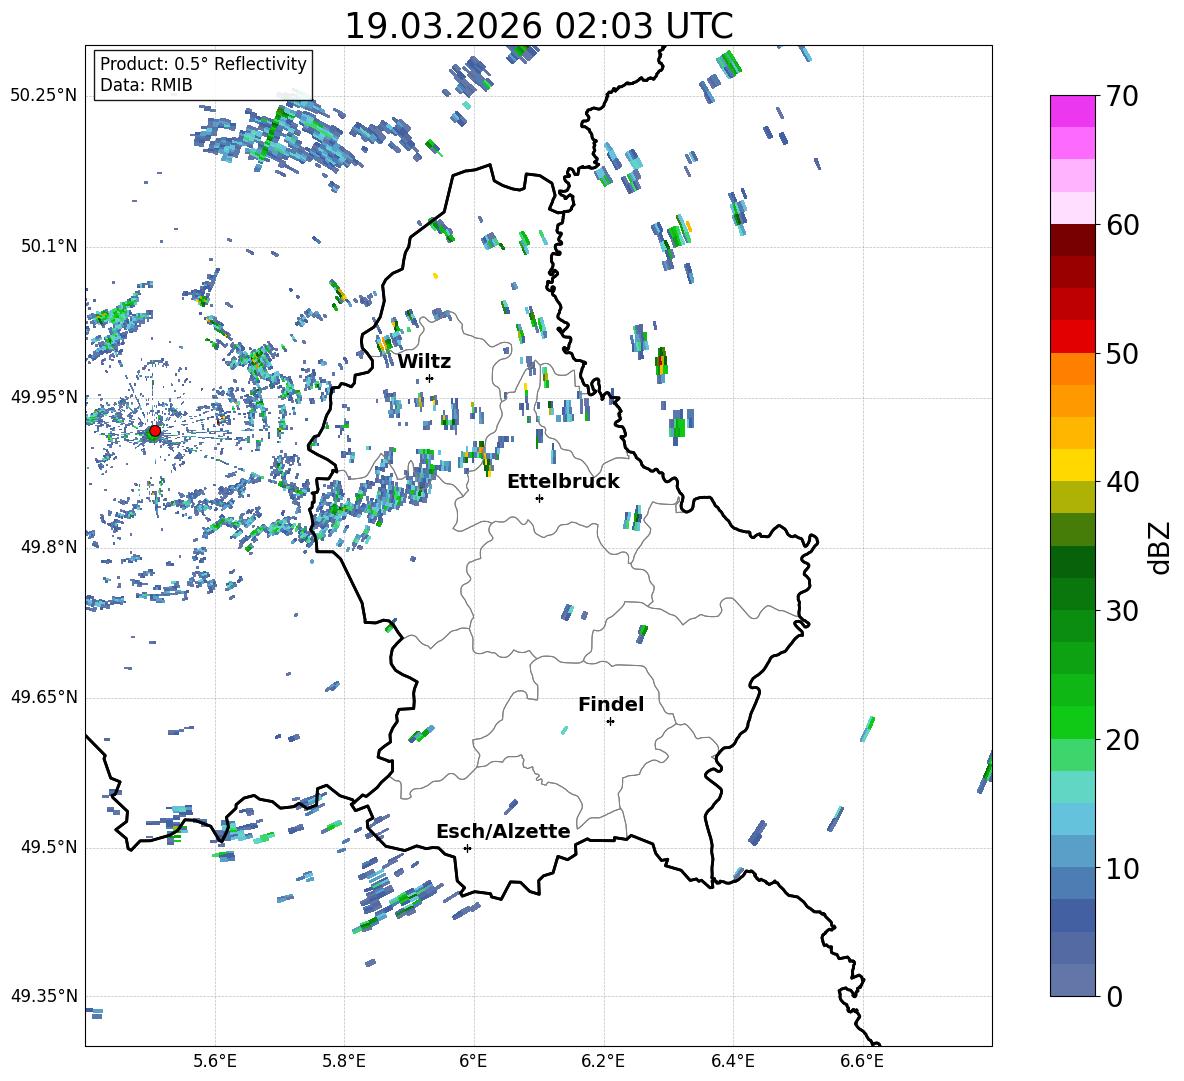Pick the bright red swatch above 50 dBZ
Viewport: 1184px width, 1081px height.
[x=1073, y=336]
